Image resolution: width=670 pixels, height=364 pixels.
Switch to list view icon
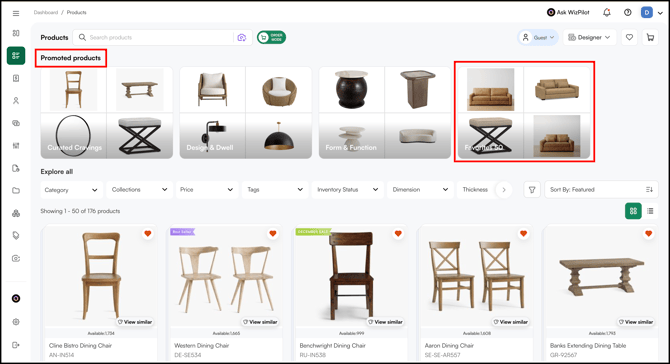coord(650,211)
